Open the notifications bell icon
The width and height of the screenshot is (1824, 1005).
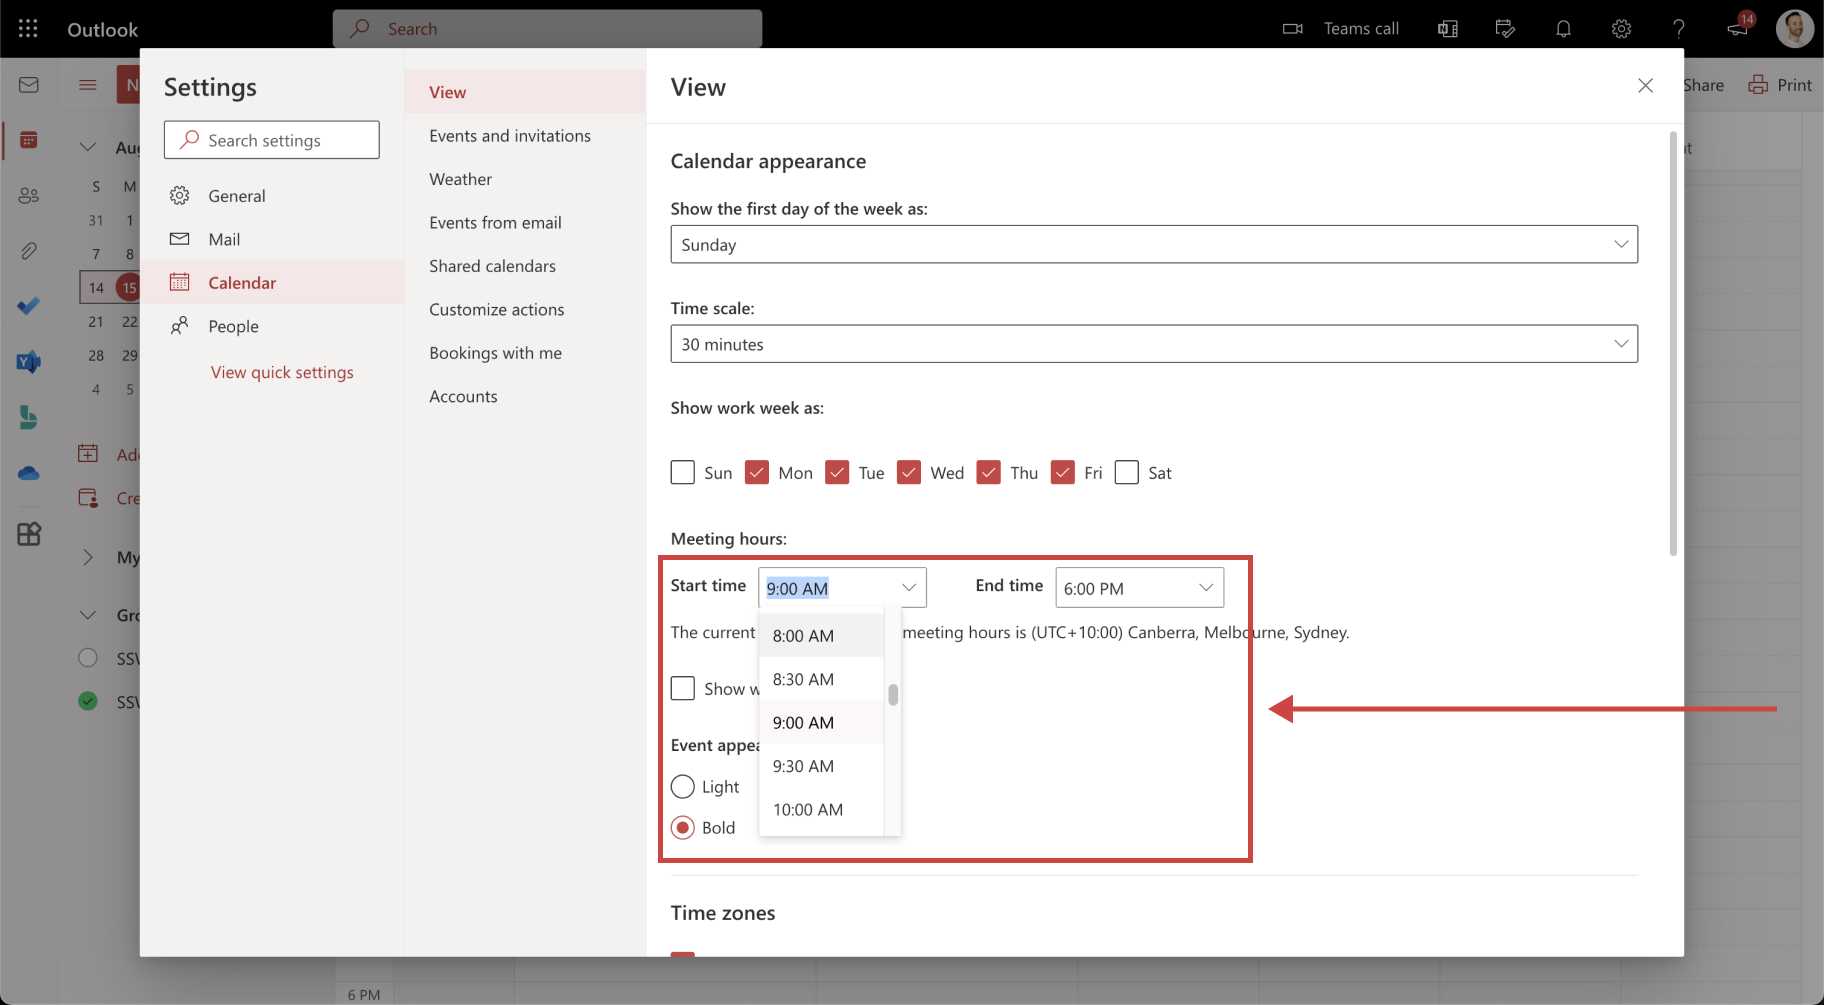(1563, 29)
